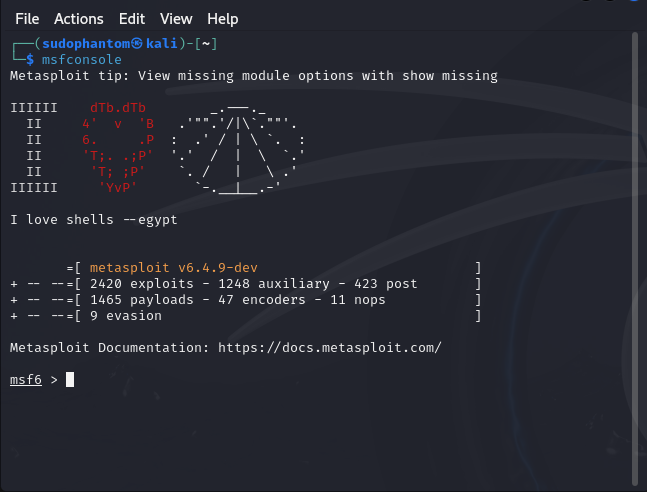The width and height of the screenshot is (647, 492).
Task: Click the '2420 exploits' text
Action: coord(142,284)
